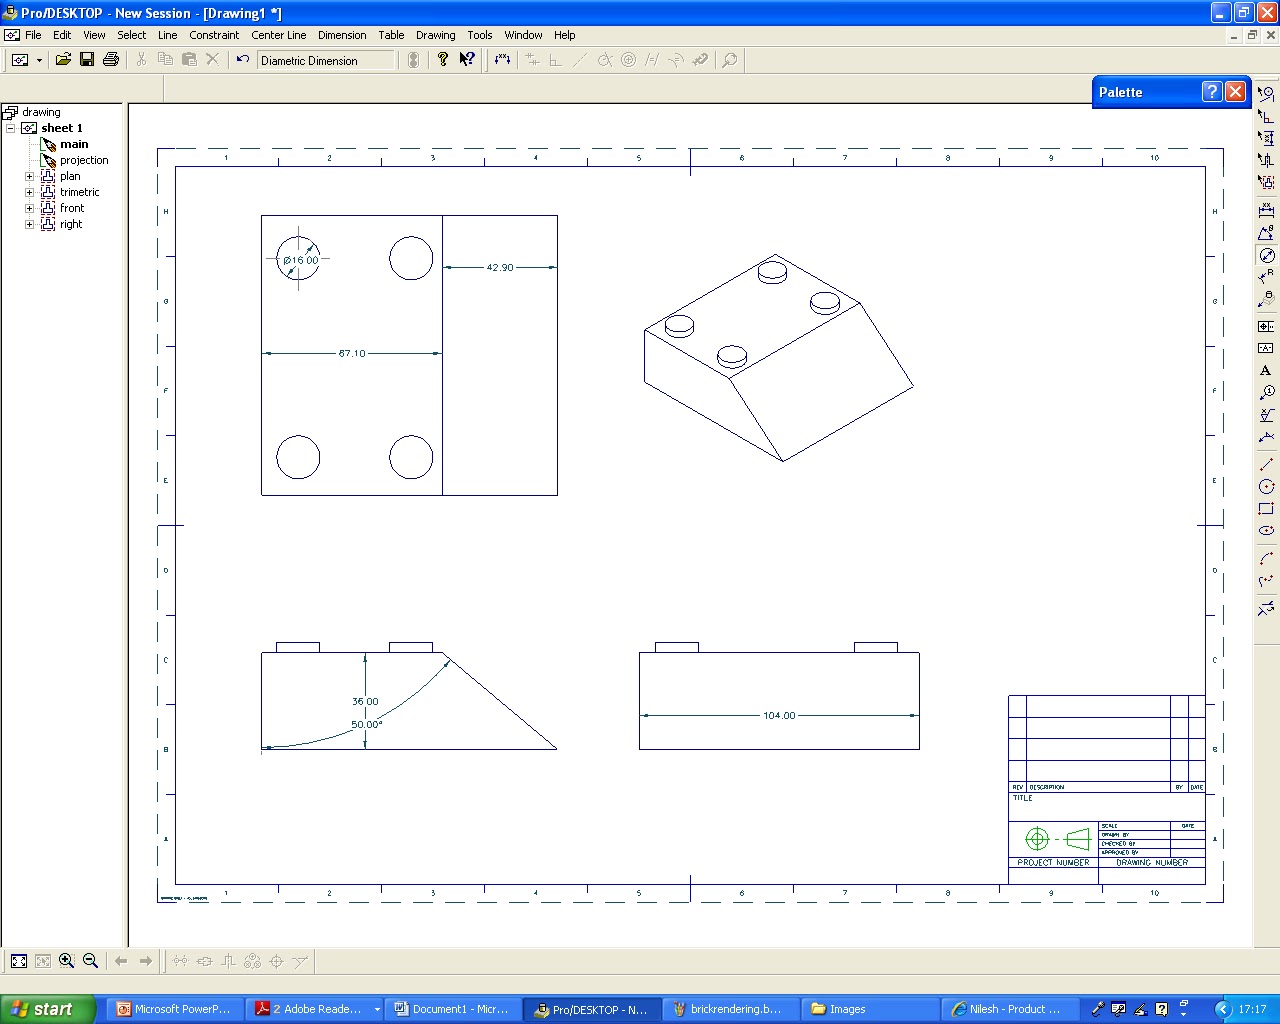Screen dimensions: 1280x1024
Task: Expand the trimetric node in the browser
Action: 28,192
